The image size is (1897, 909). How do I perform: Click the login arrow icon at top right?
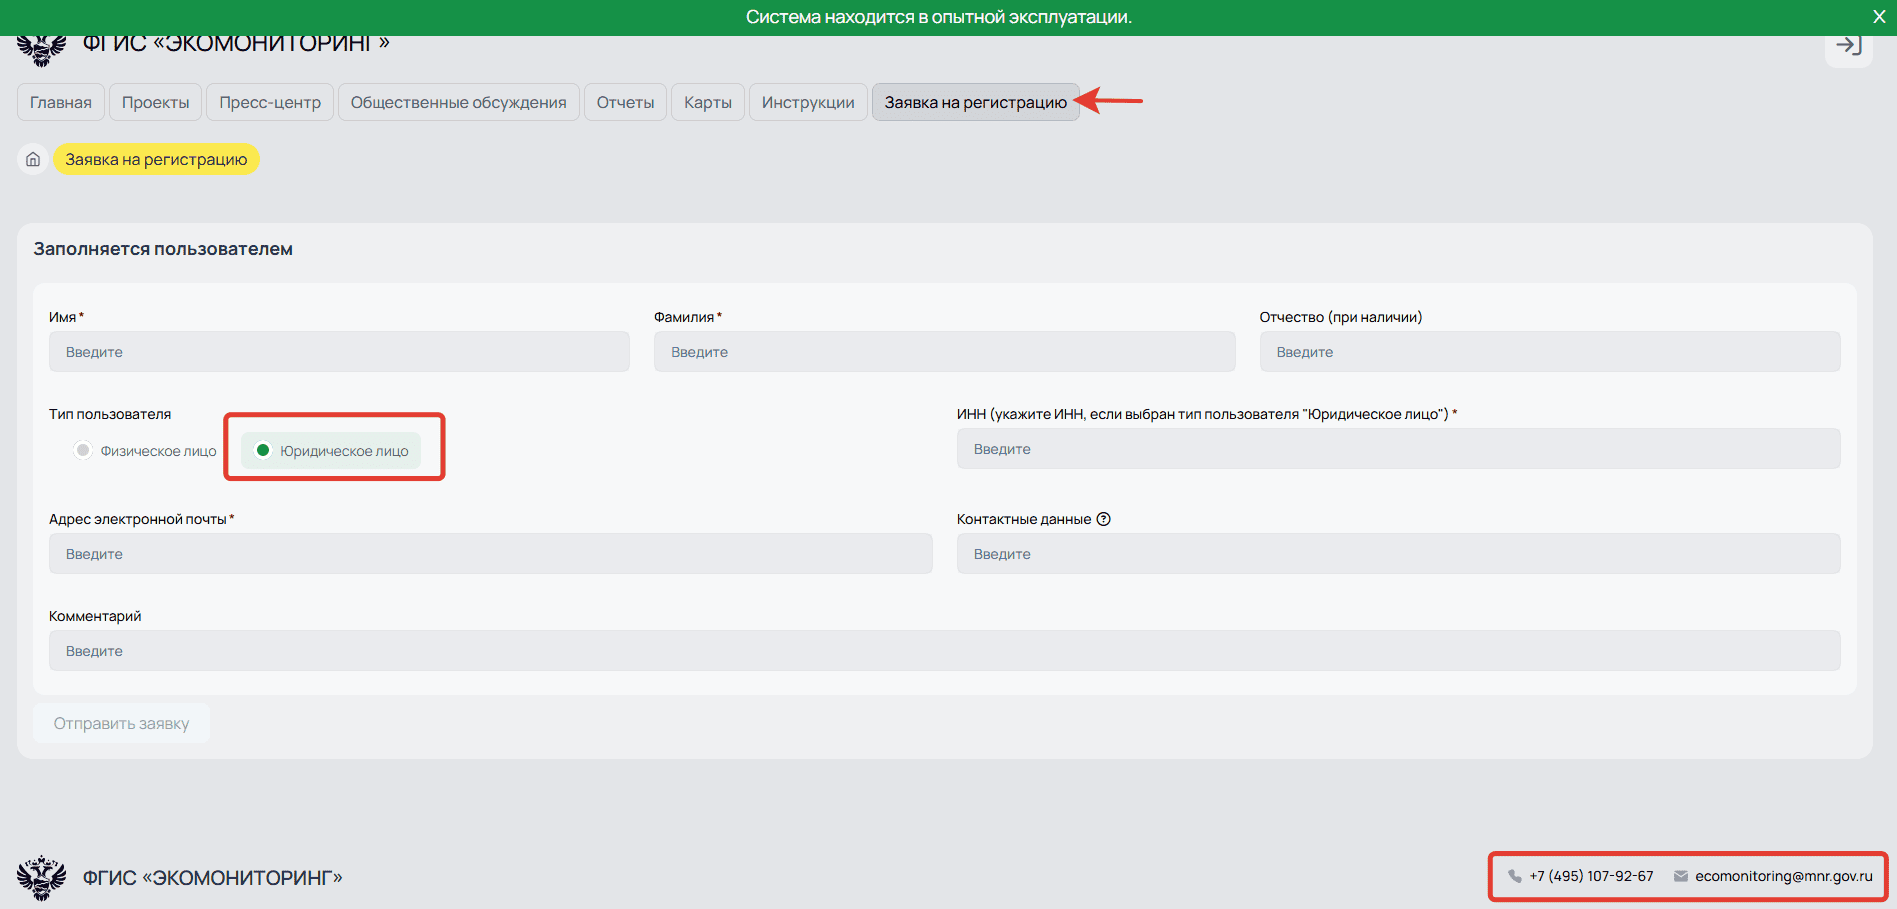click(x=1848, y=46)
